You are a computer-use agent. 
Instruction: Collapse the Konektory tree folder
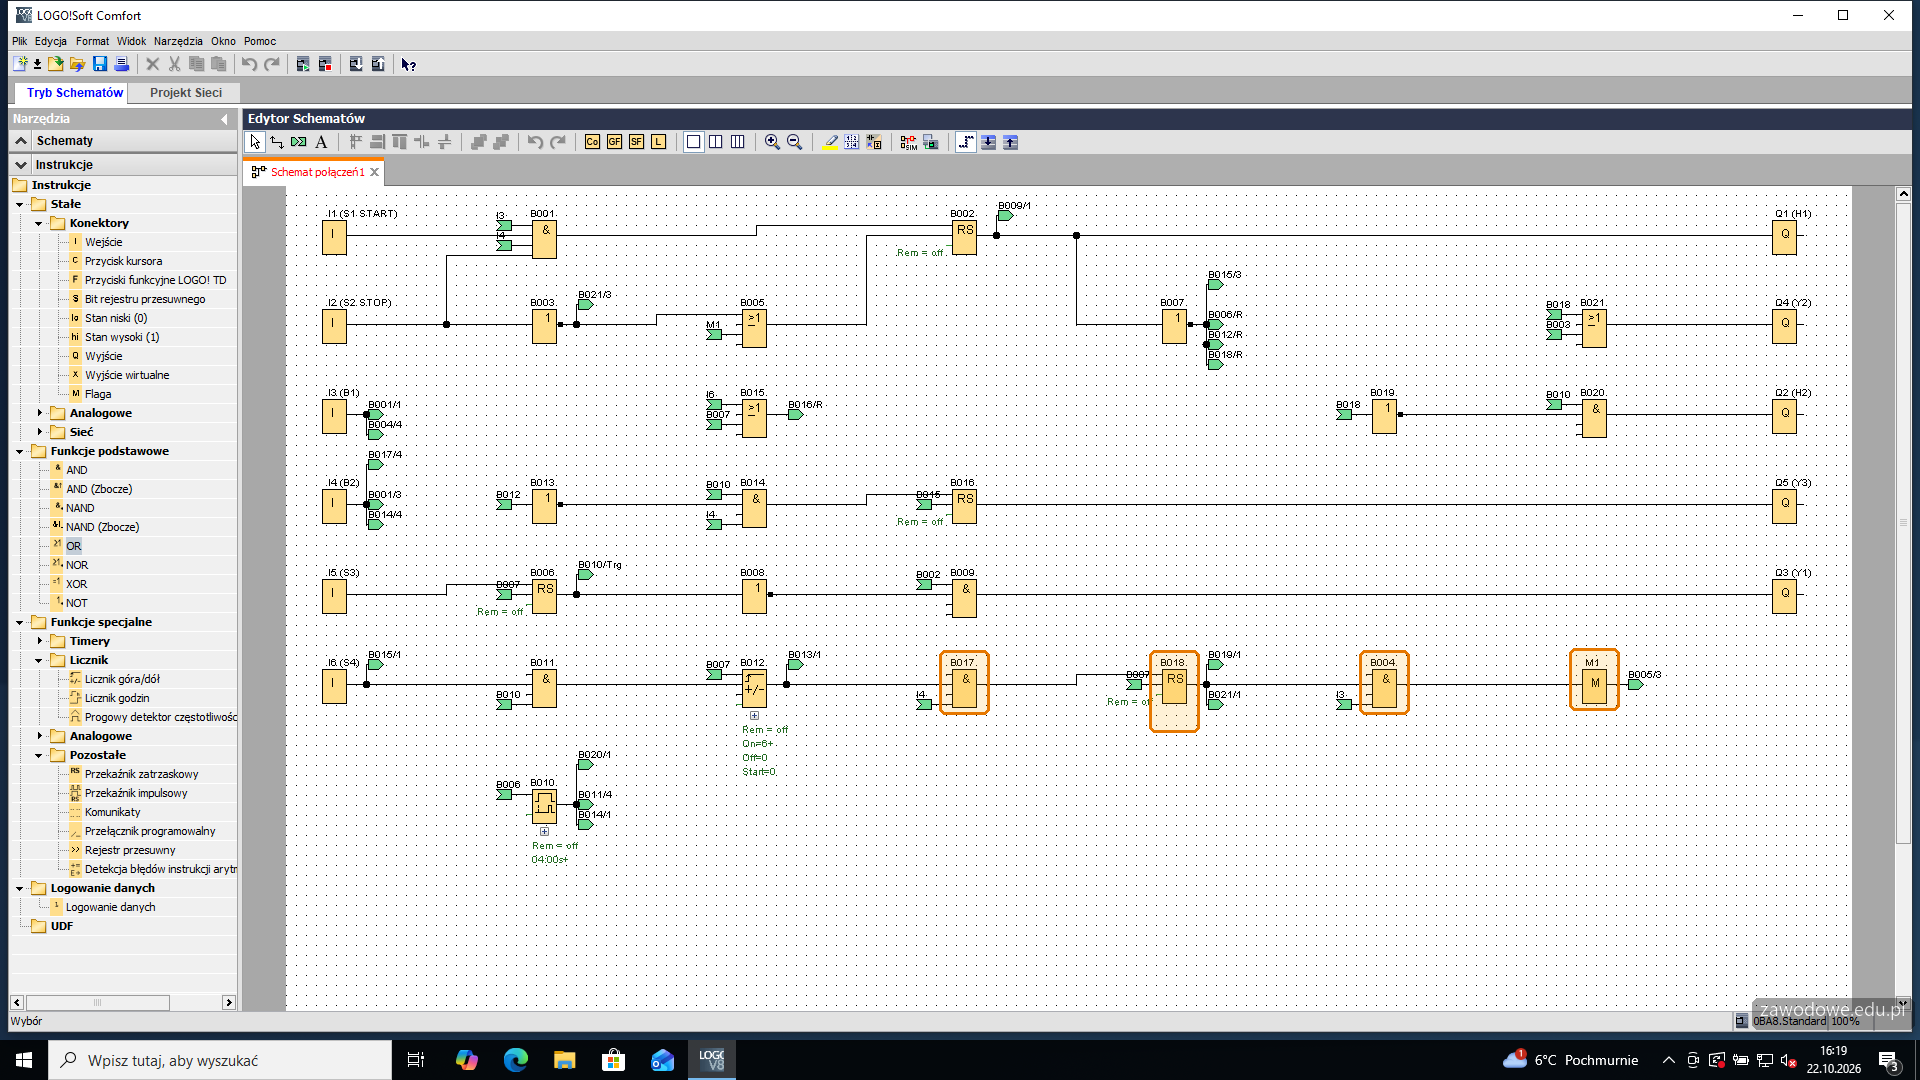[x=39, y=223]
